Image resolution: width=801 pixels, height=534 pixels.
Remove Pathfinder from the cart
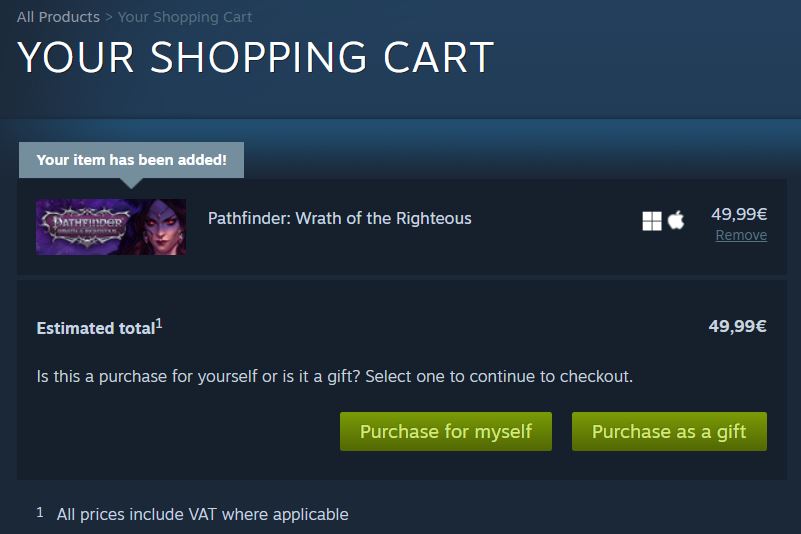coord(741,235)
